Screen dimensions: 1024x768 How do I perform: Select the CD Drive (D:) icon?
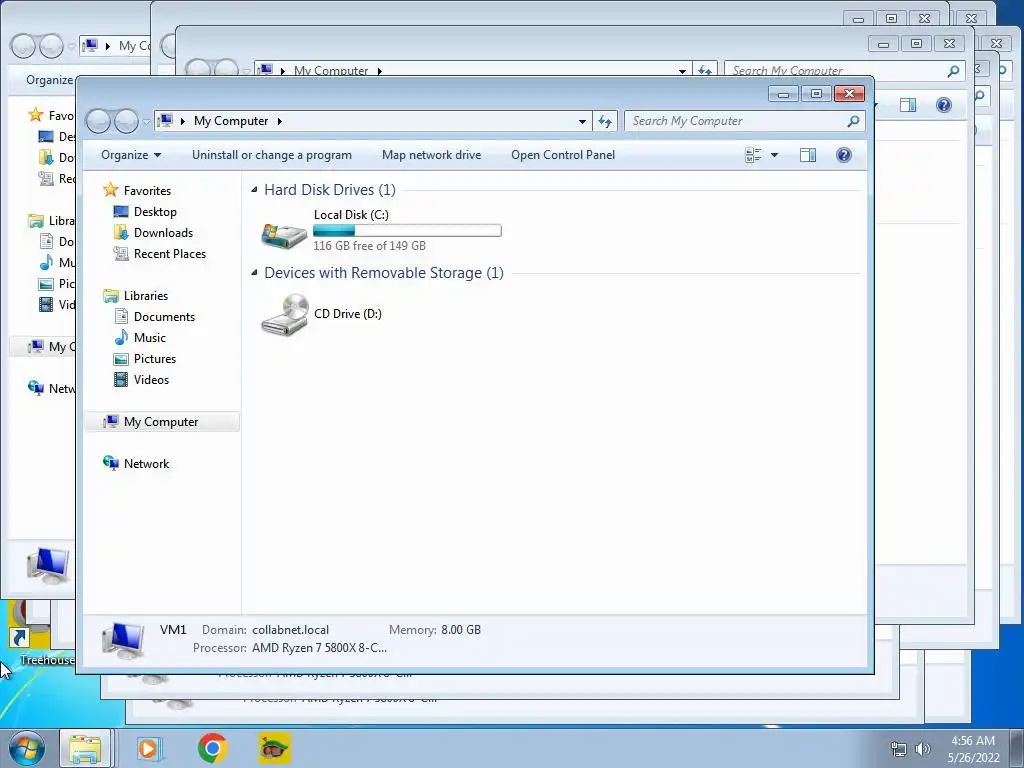284,315
